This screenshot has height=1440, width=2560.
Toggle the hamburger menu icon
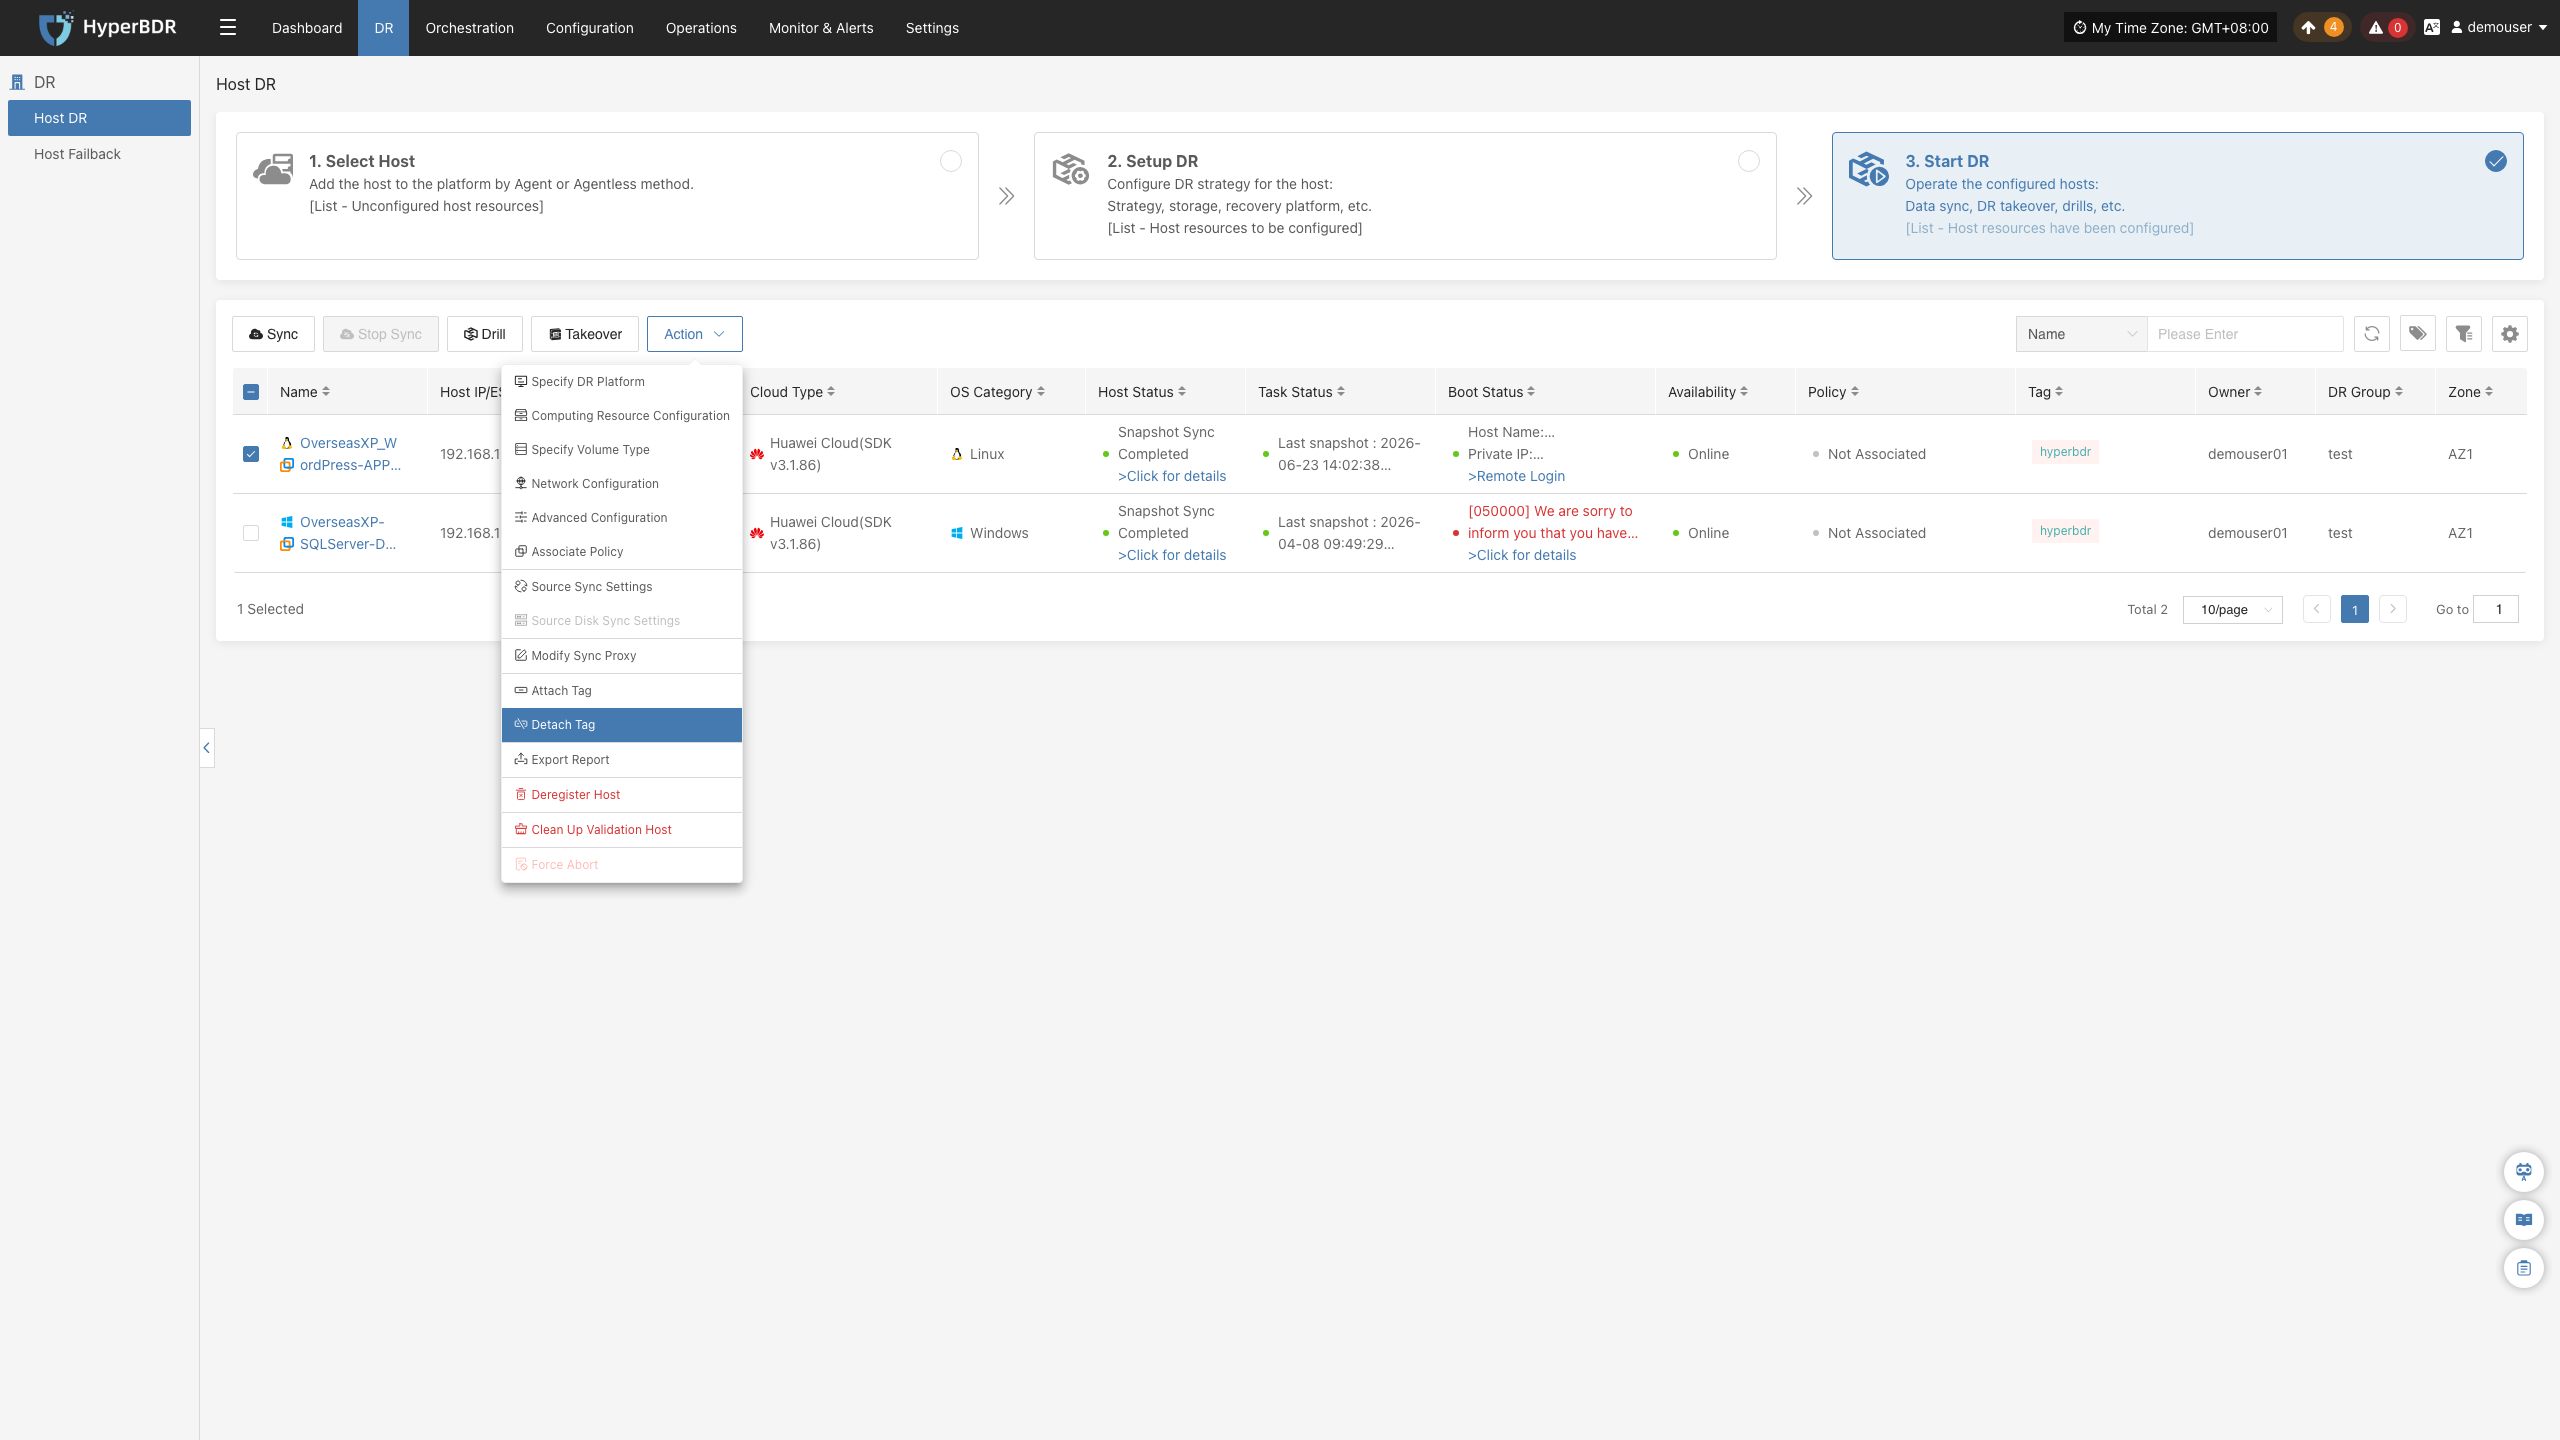(228, 28)
